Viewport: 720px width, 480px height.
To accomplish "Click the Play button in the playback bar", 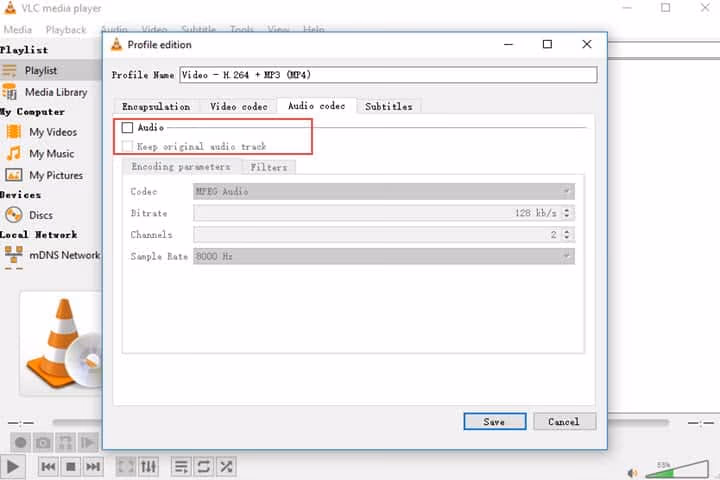I will pyautogui.click(x=13, y=466).
